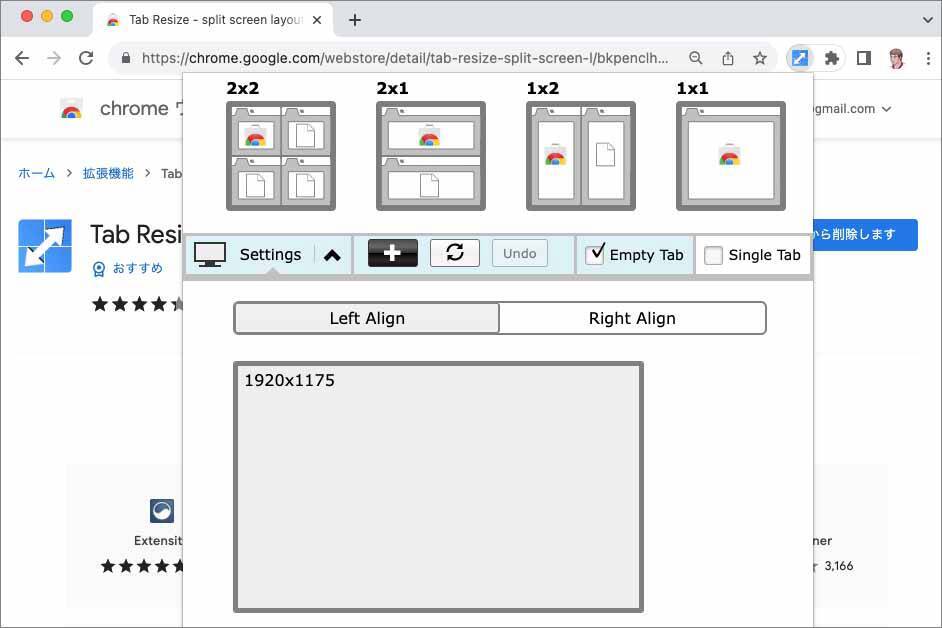Open the 拡張機能 breadcrumb link
This screenshot has width=942, height=628.
coord(108,174)
